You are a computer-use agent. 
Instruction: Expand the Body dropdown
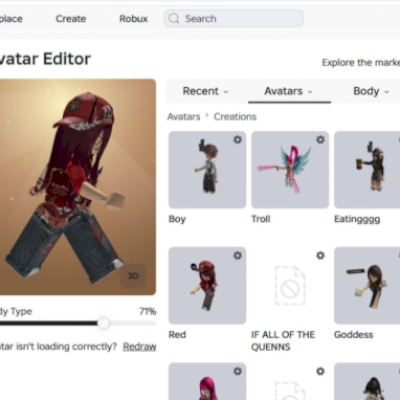click(x=371, y=91)
